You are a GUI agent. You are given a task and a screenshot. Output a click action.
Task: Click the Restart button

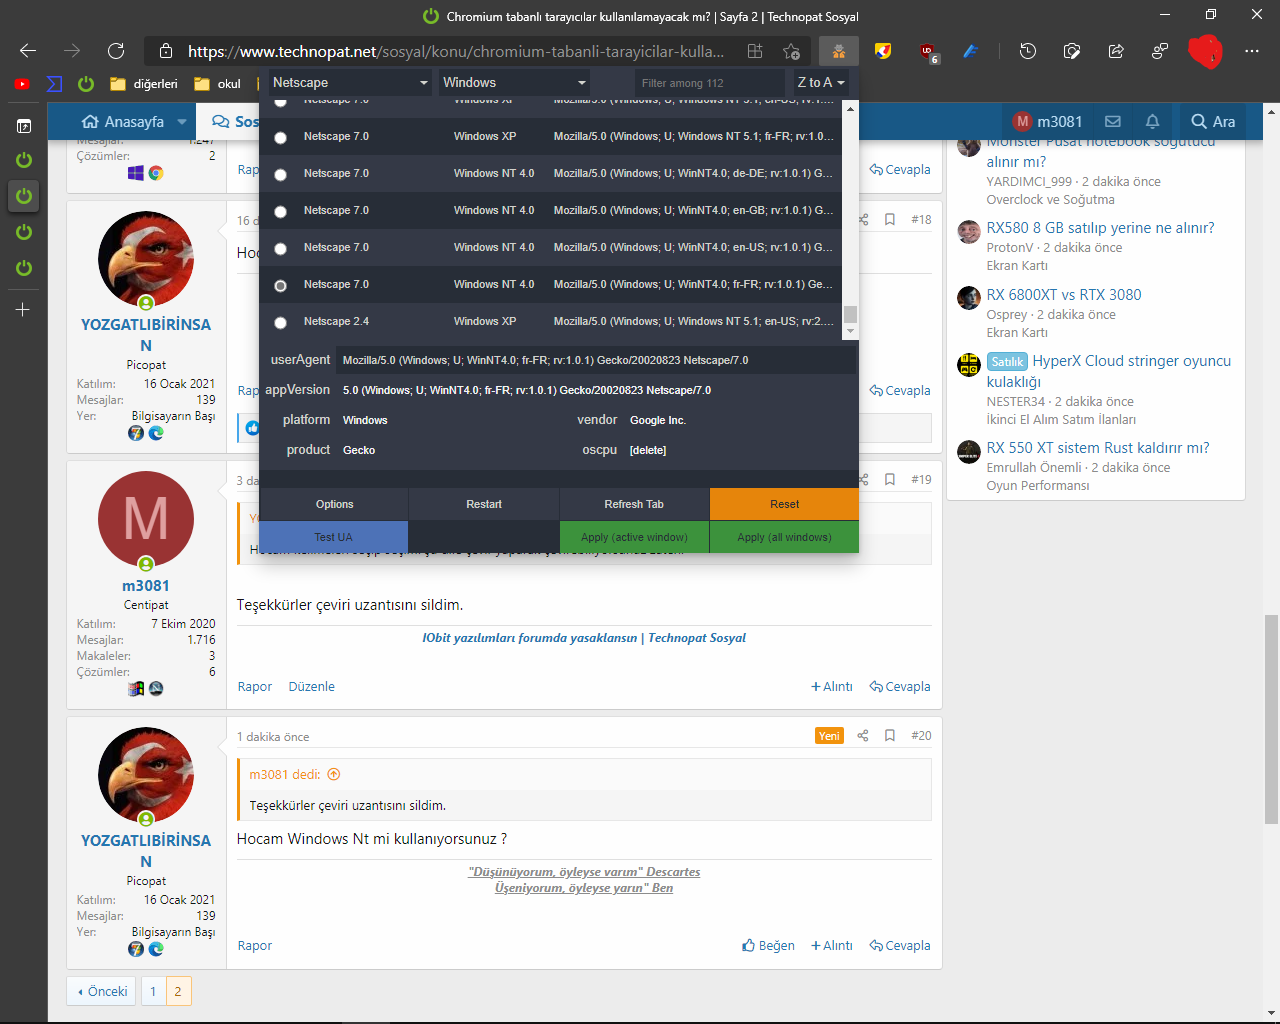click(484, 504)
